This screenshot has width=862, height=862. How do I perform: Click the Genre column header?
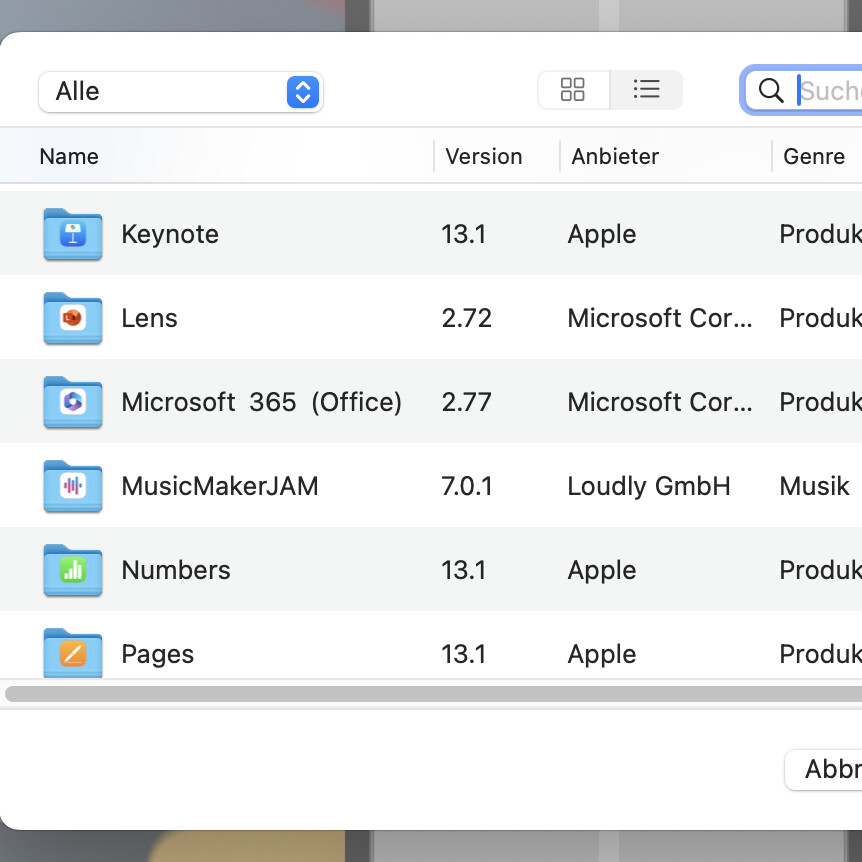pos(814,156)
